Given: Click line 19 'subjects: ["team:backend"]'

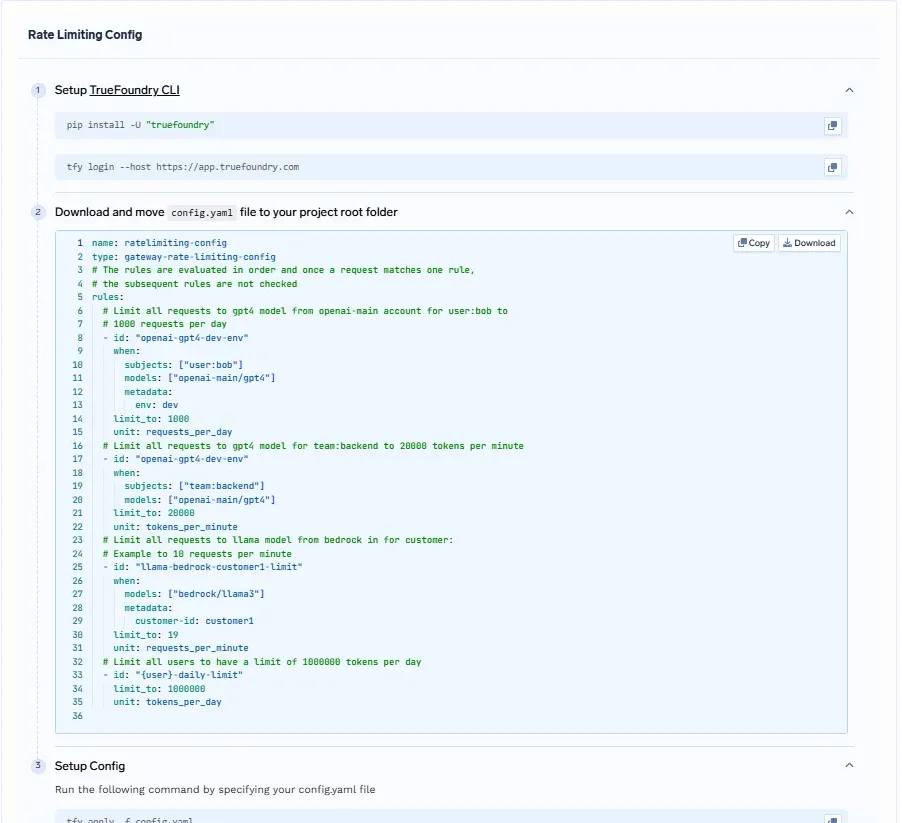Looking at the screenshot, I should [194, 486].
